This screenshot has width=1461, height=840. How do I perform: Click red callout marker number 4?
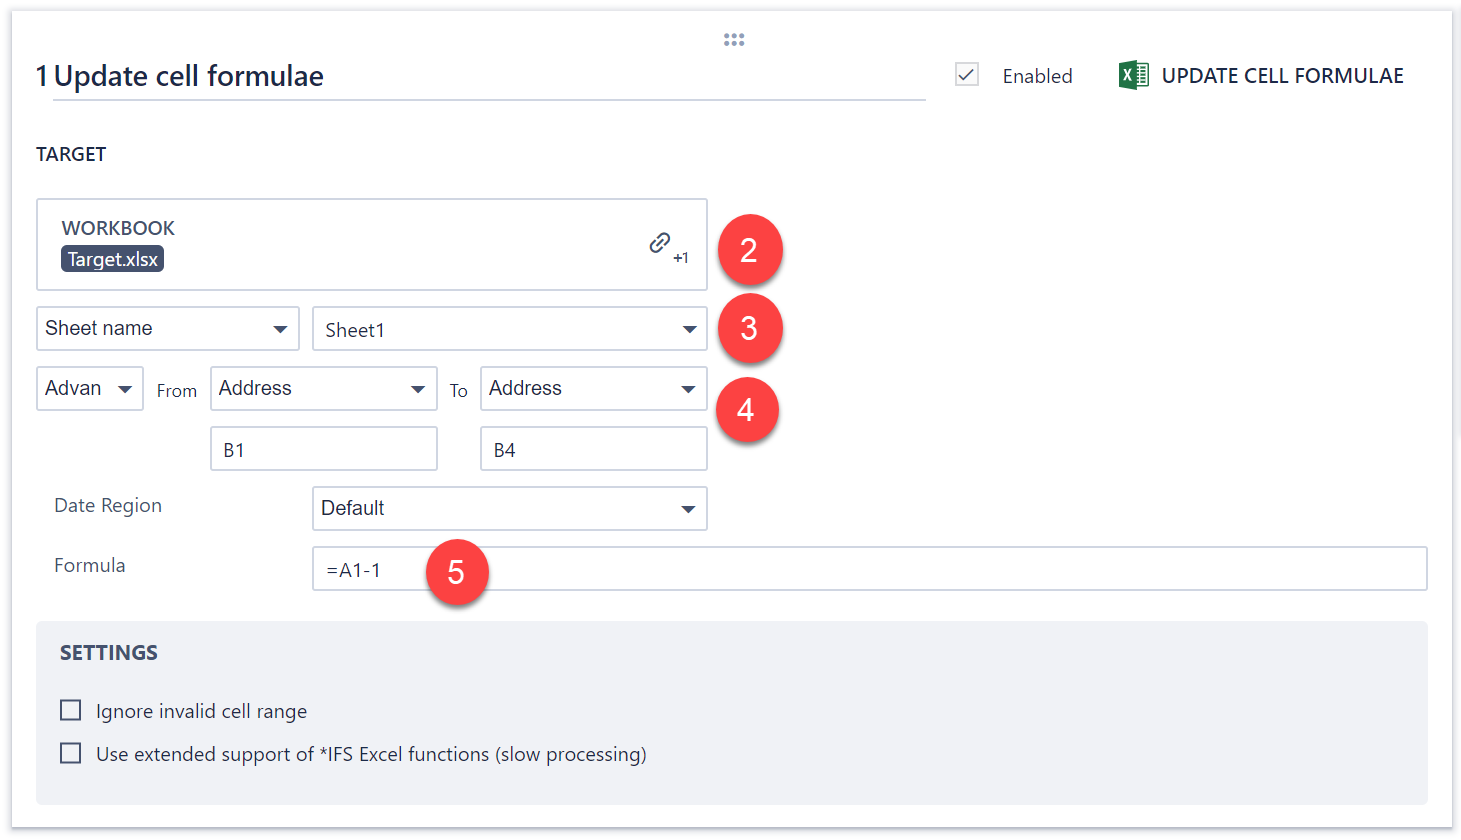coord(745,410)
